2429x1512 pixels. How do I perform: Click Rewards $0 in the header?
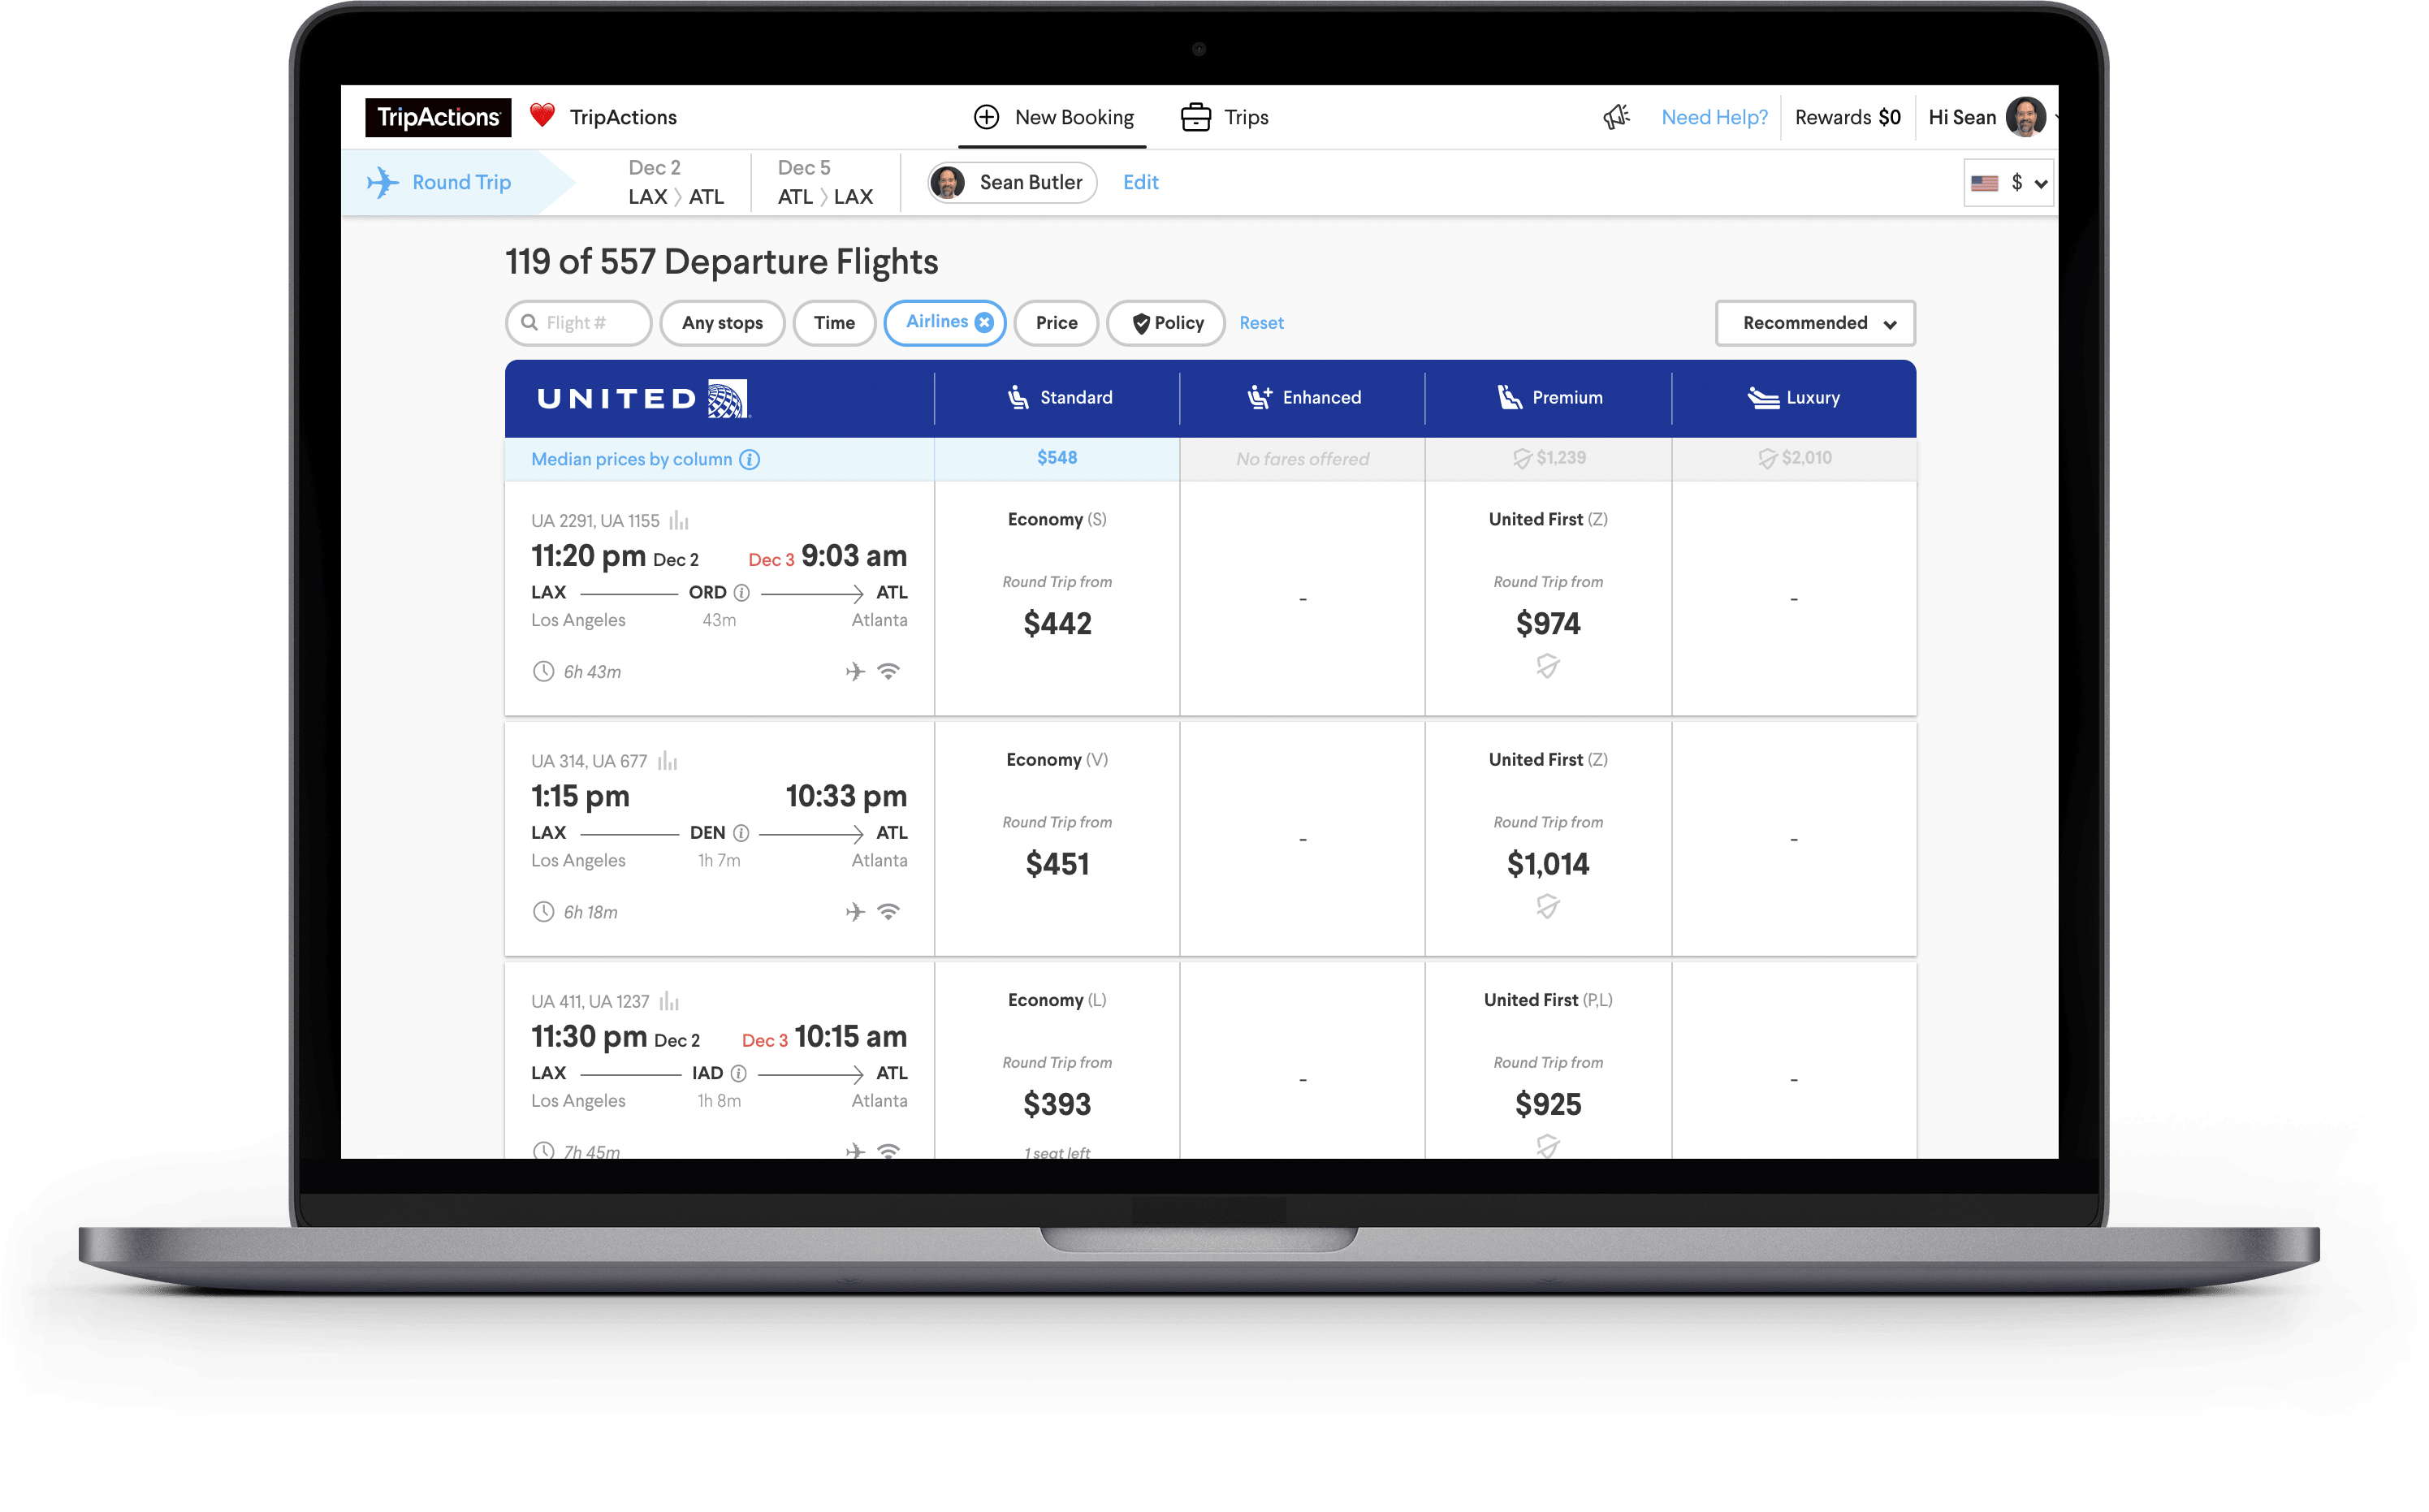click(x=1849, y=118)
